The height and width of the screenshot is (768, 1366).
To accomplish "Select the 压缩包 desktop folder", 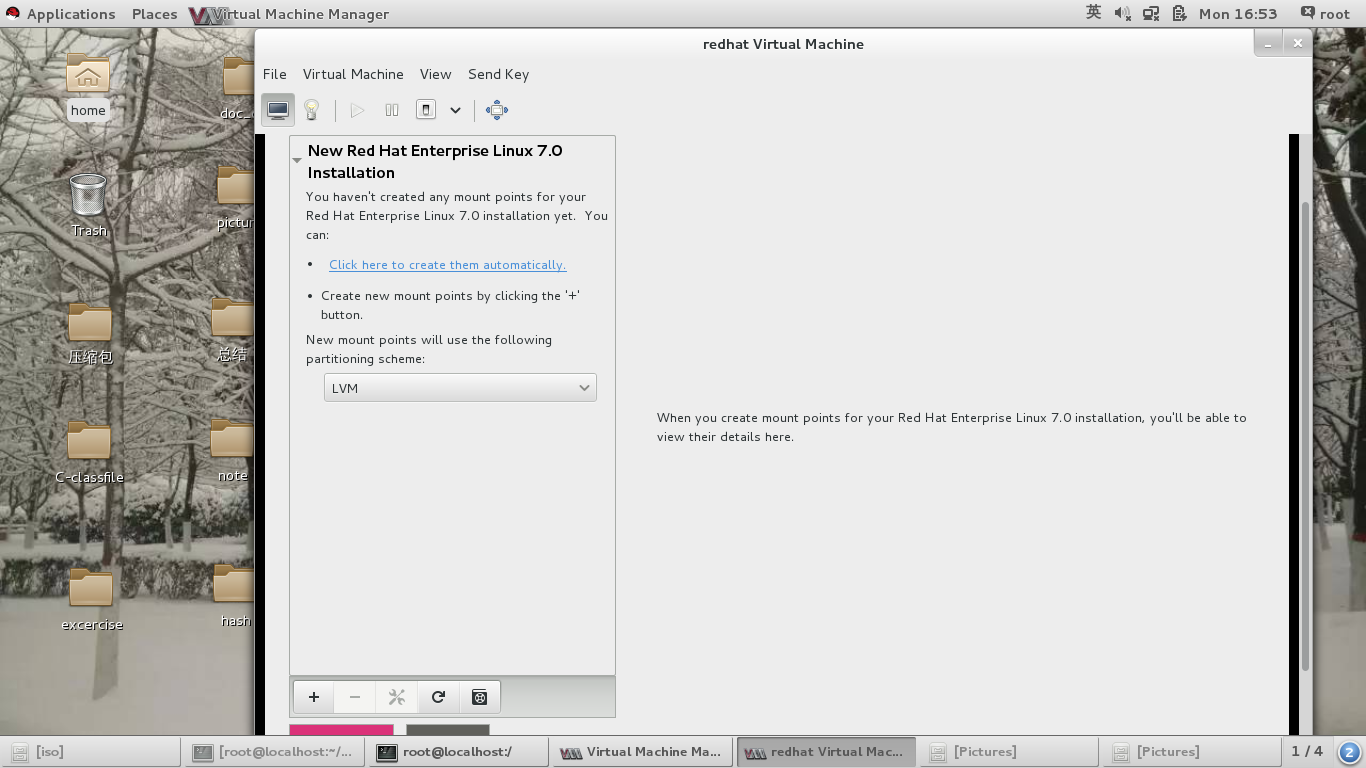I will click(89, 334).
